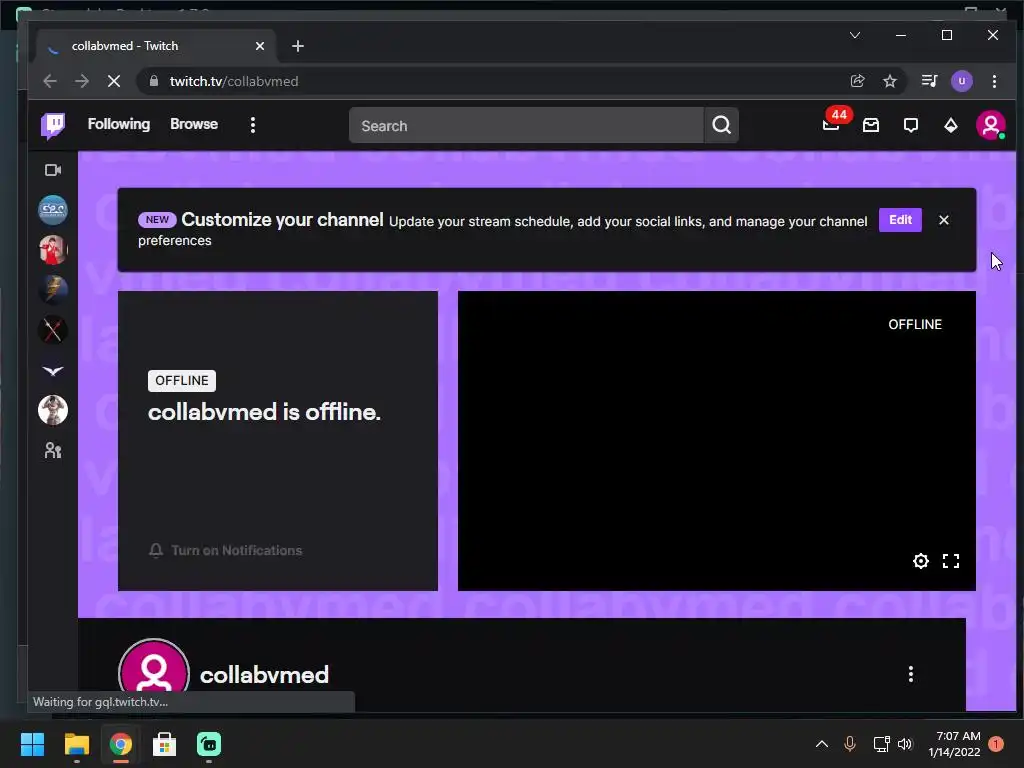
Task: Open notifications inbox with 44 badge
Action: click(831, 124)
